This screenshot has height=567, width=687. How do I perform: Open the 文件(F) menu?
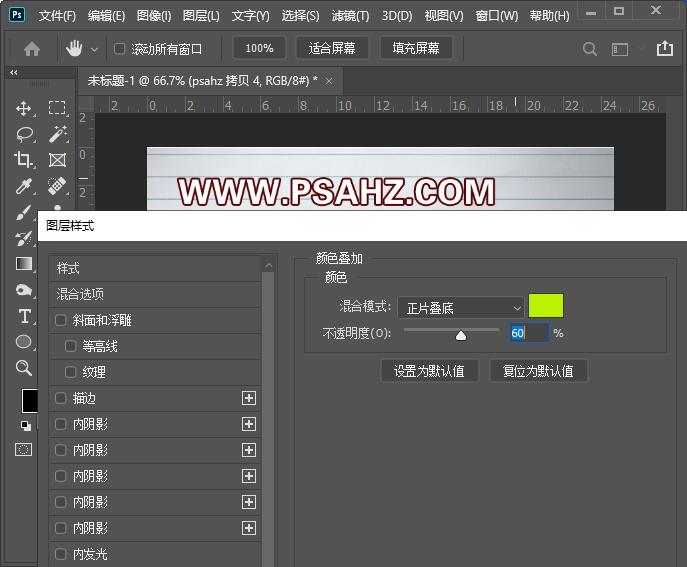click(57, 16)
